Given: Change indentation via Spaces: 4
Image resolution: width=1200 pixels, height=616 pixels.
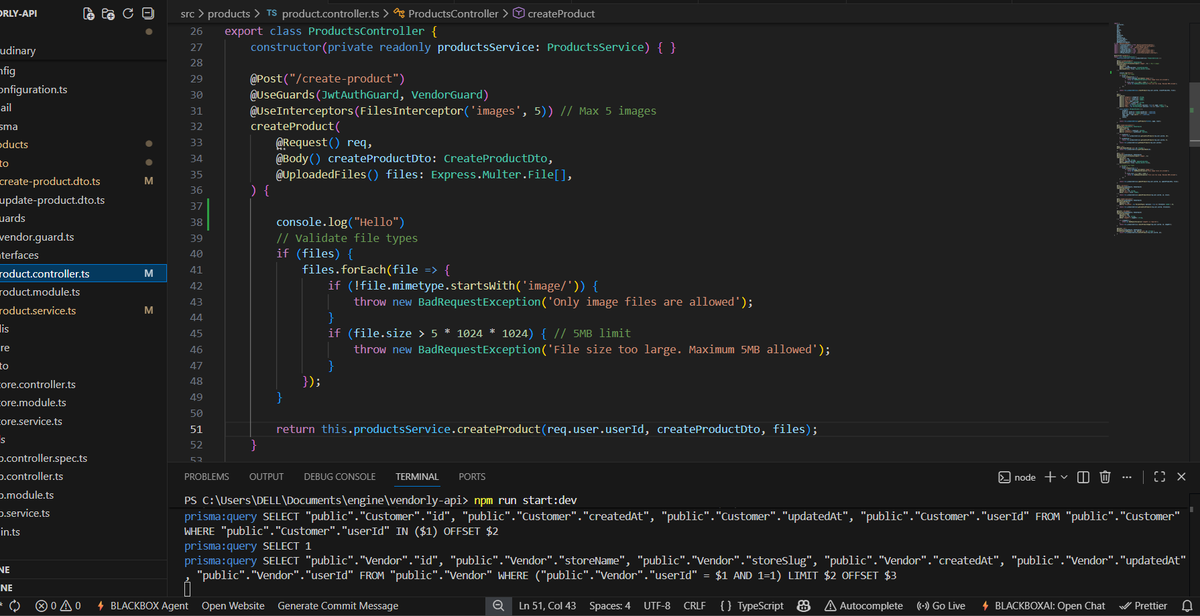Looking at the screenshot, I should point(610,606).
